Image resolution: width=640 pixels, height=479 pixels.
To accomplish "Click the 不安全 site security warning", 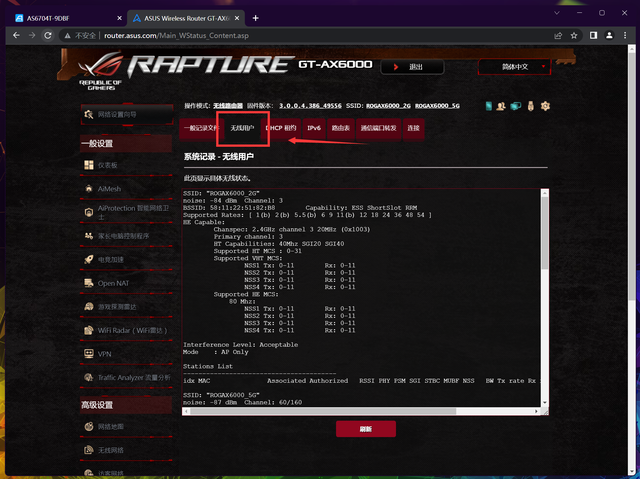I will (80, 35).
